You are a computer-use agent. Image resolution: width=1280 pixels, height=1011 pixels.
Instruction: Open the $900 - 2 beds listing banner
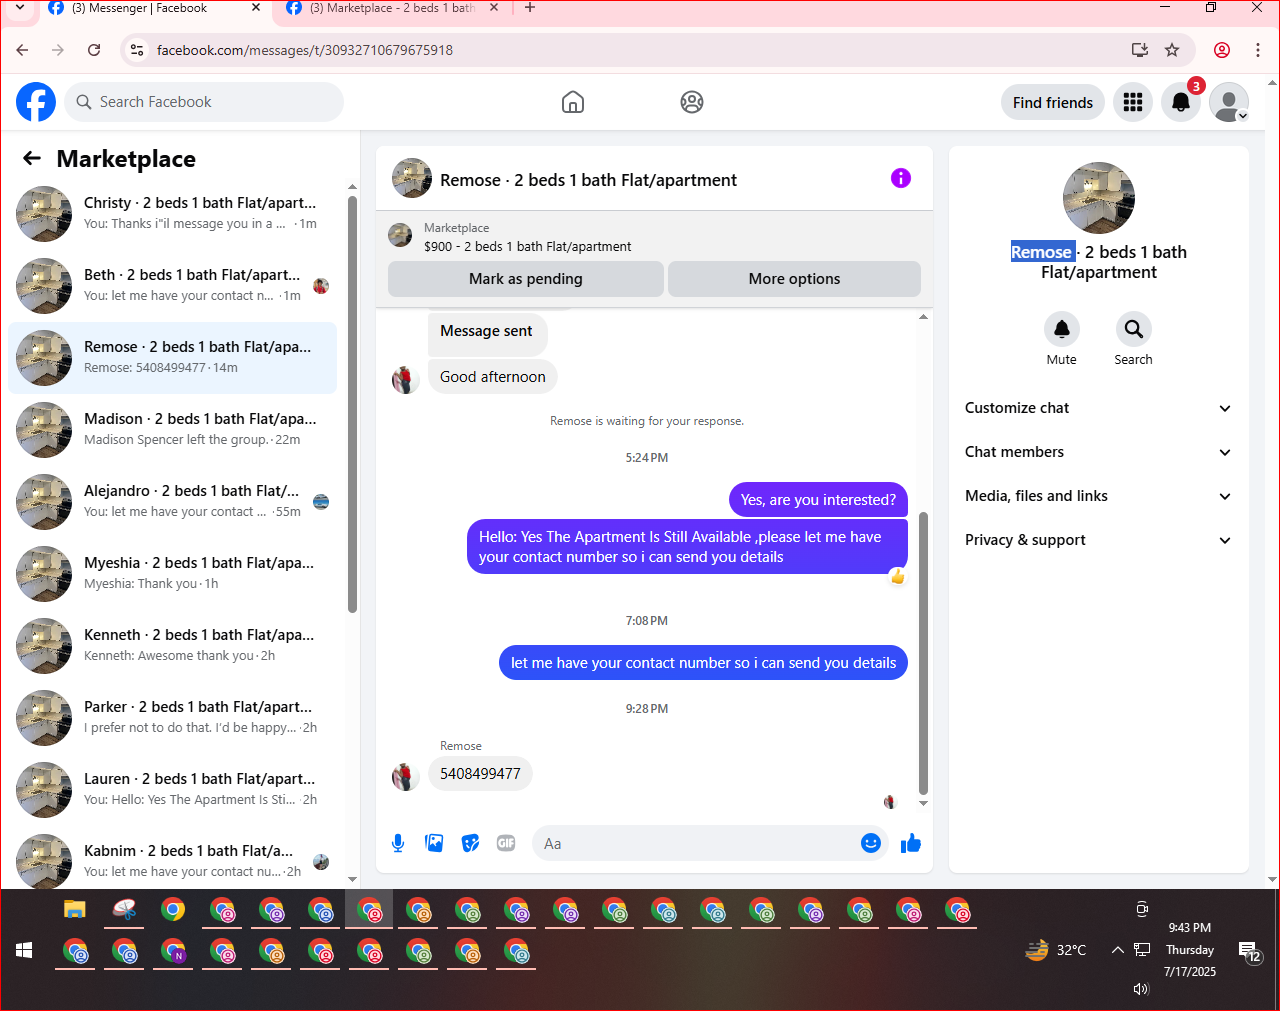654,236
